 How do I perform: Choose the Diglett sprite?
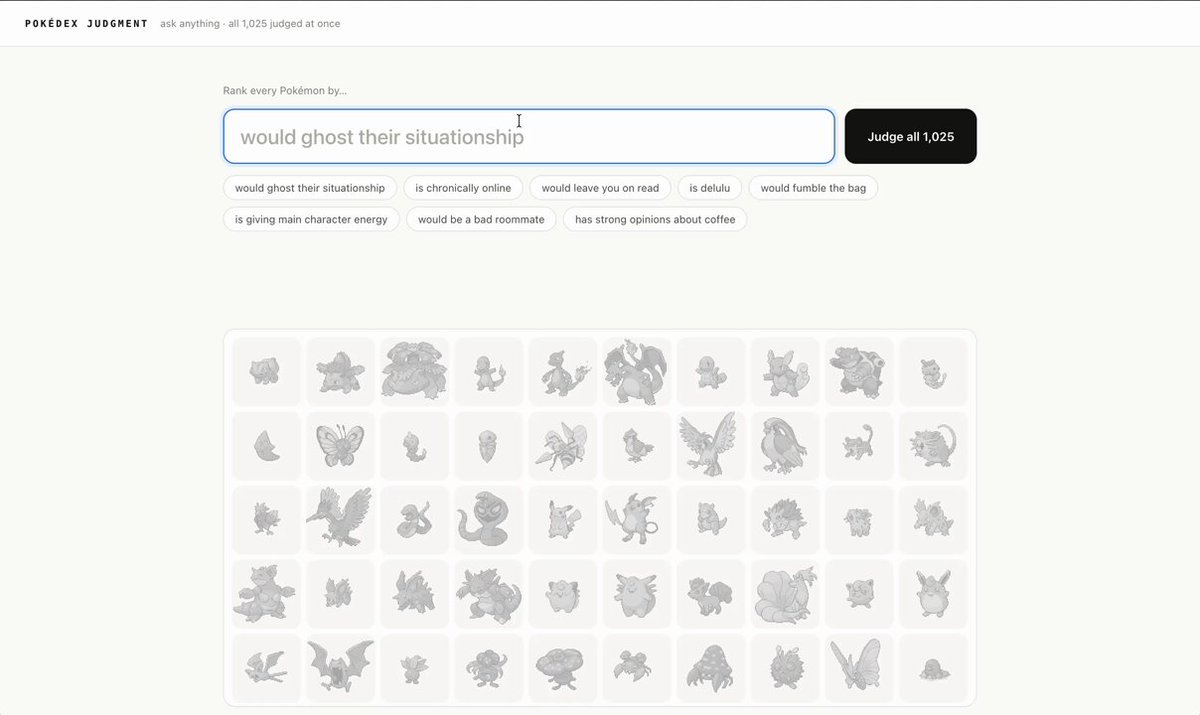[933, 668]
